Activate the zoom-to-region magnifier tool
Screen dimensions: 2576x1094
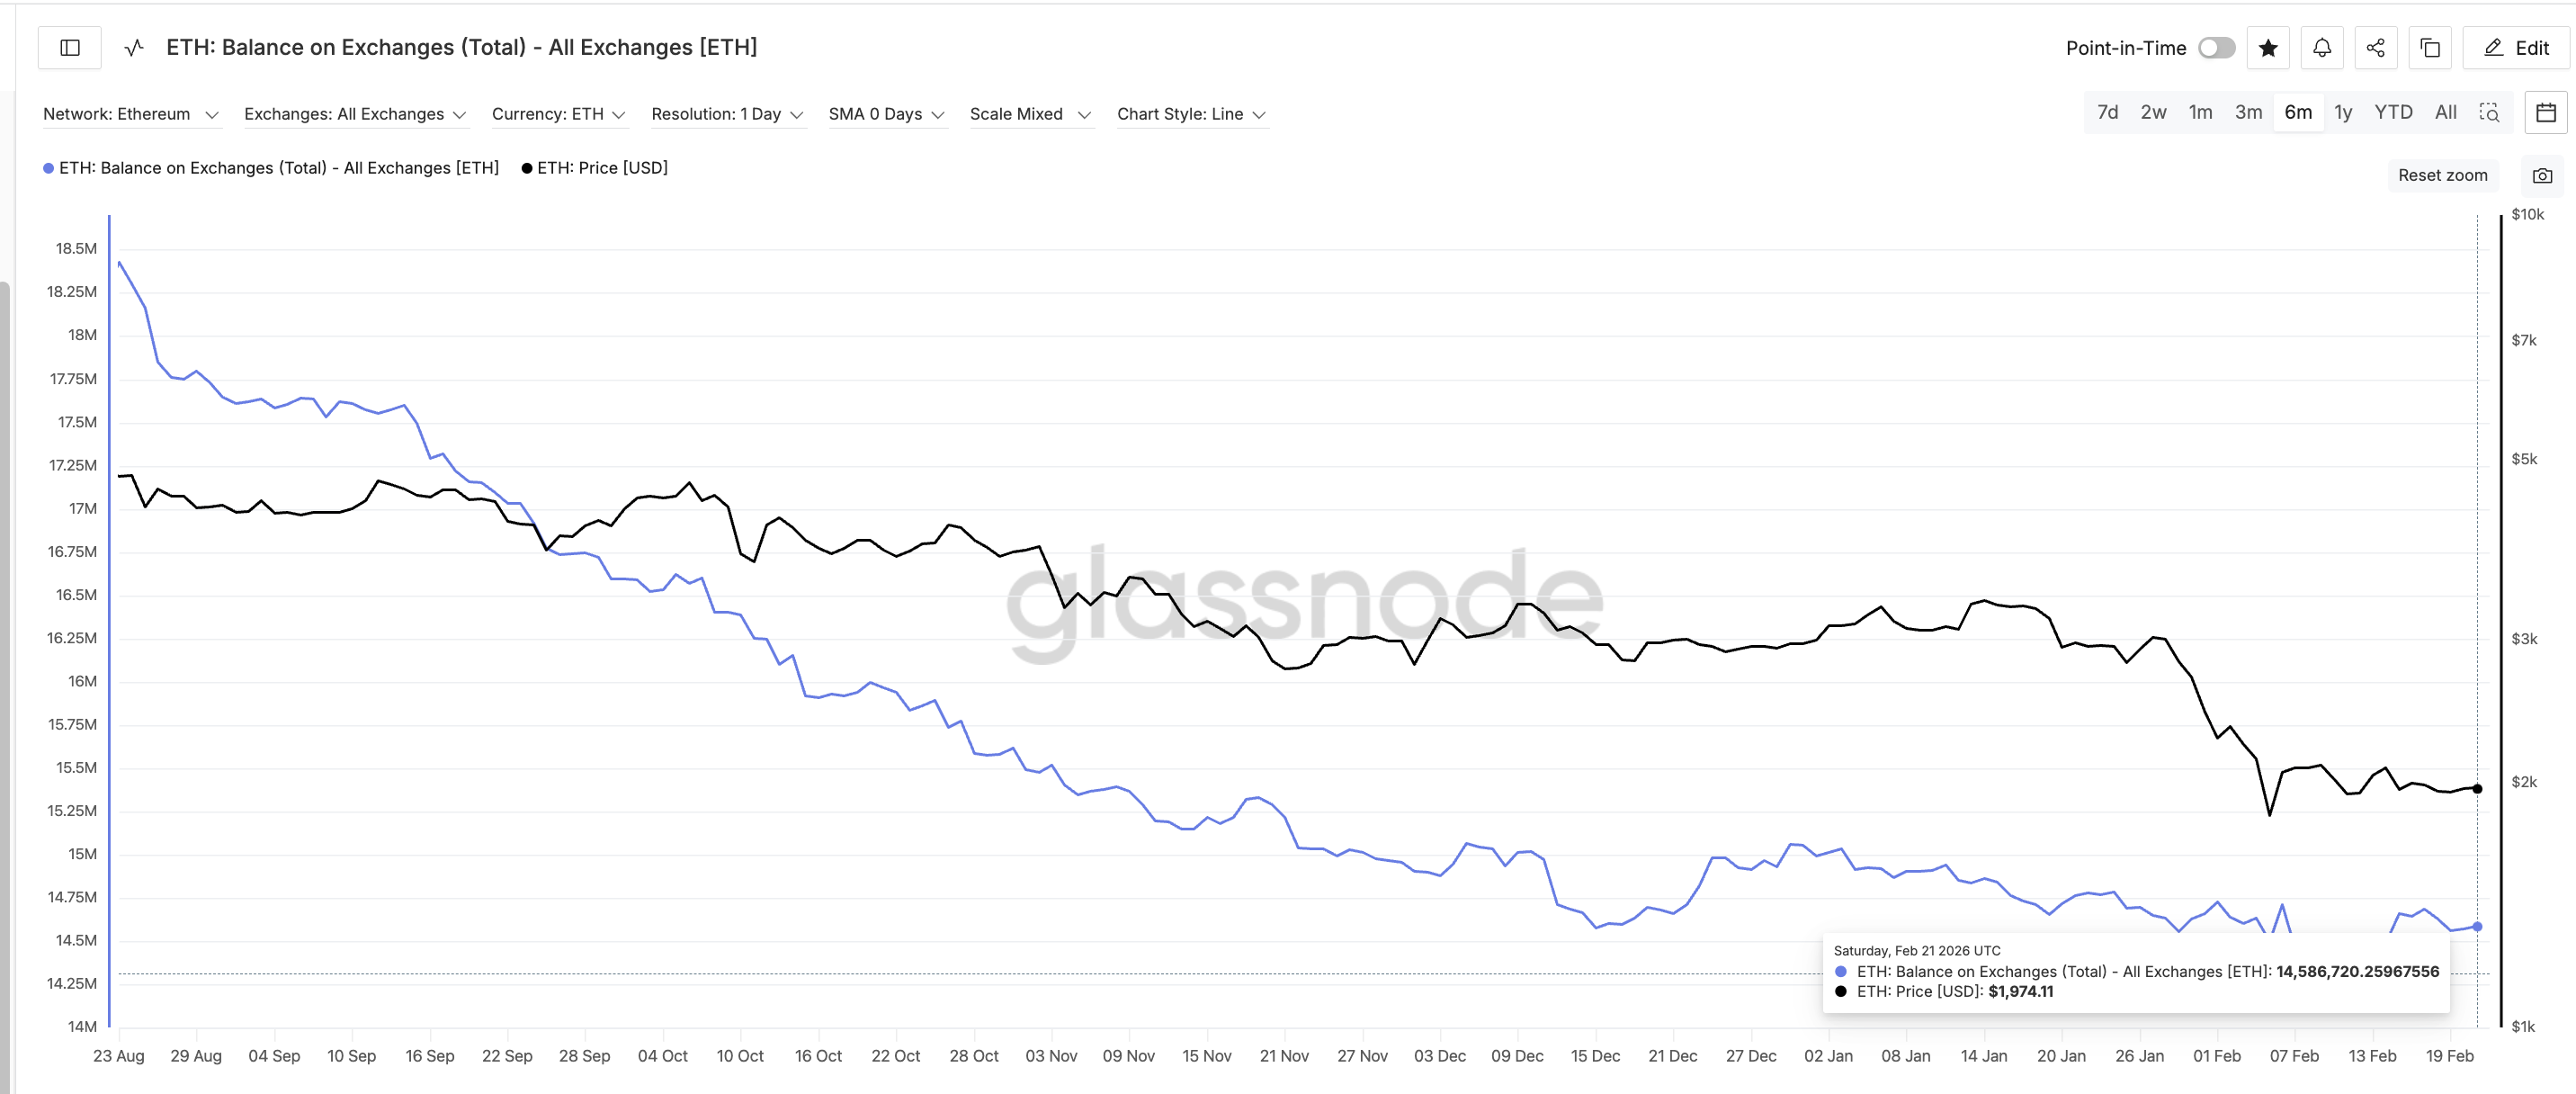pyautogui.click(x=2491, y=113)
